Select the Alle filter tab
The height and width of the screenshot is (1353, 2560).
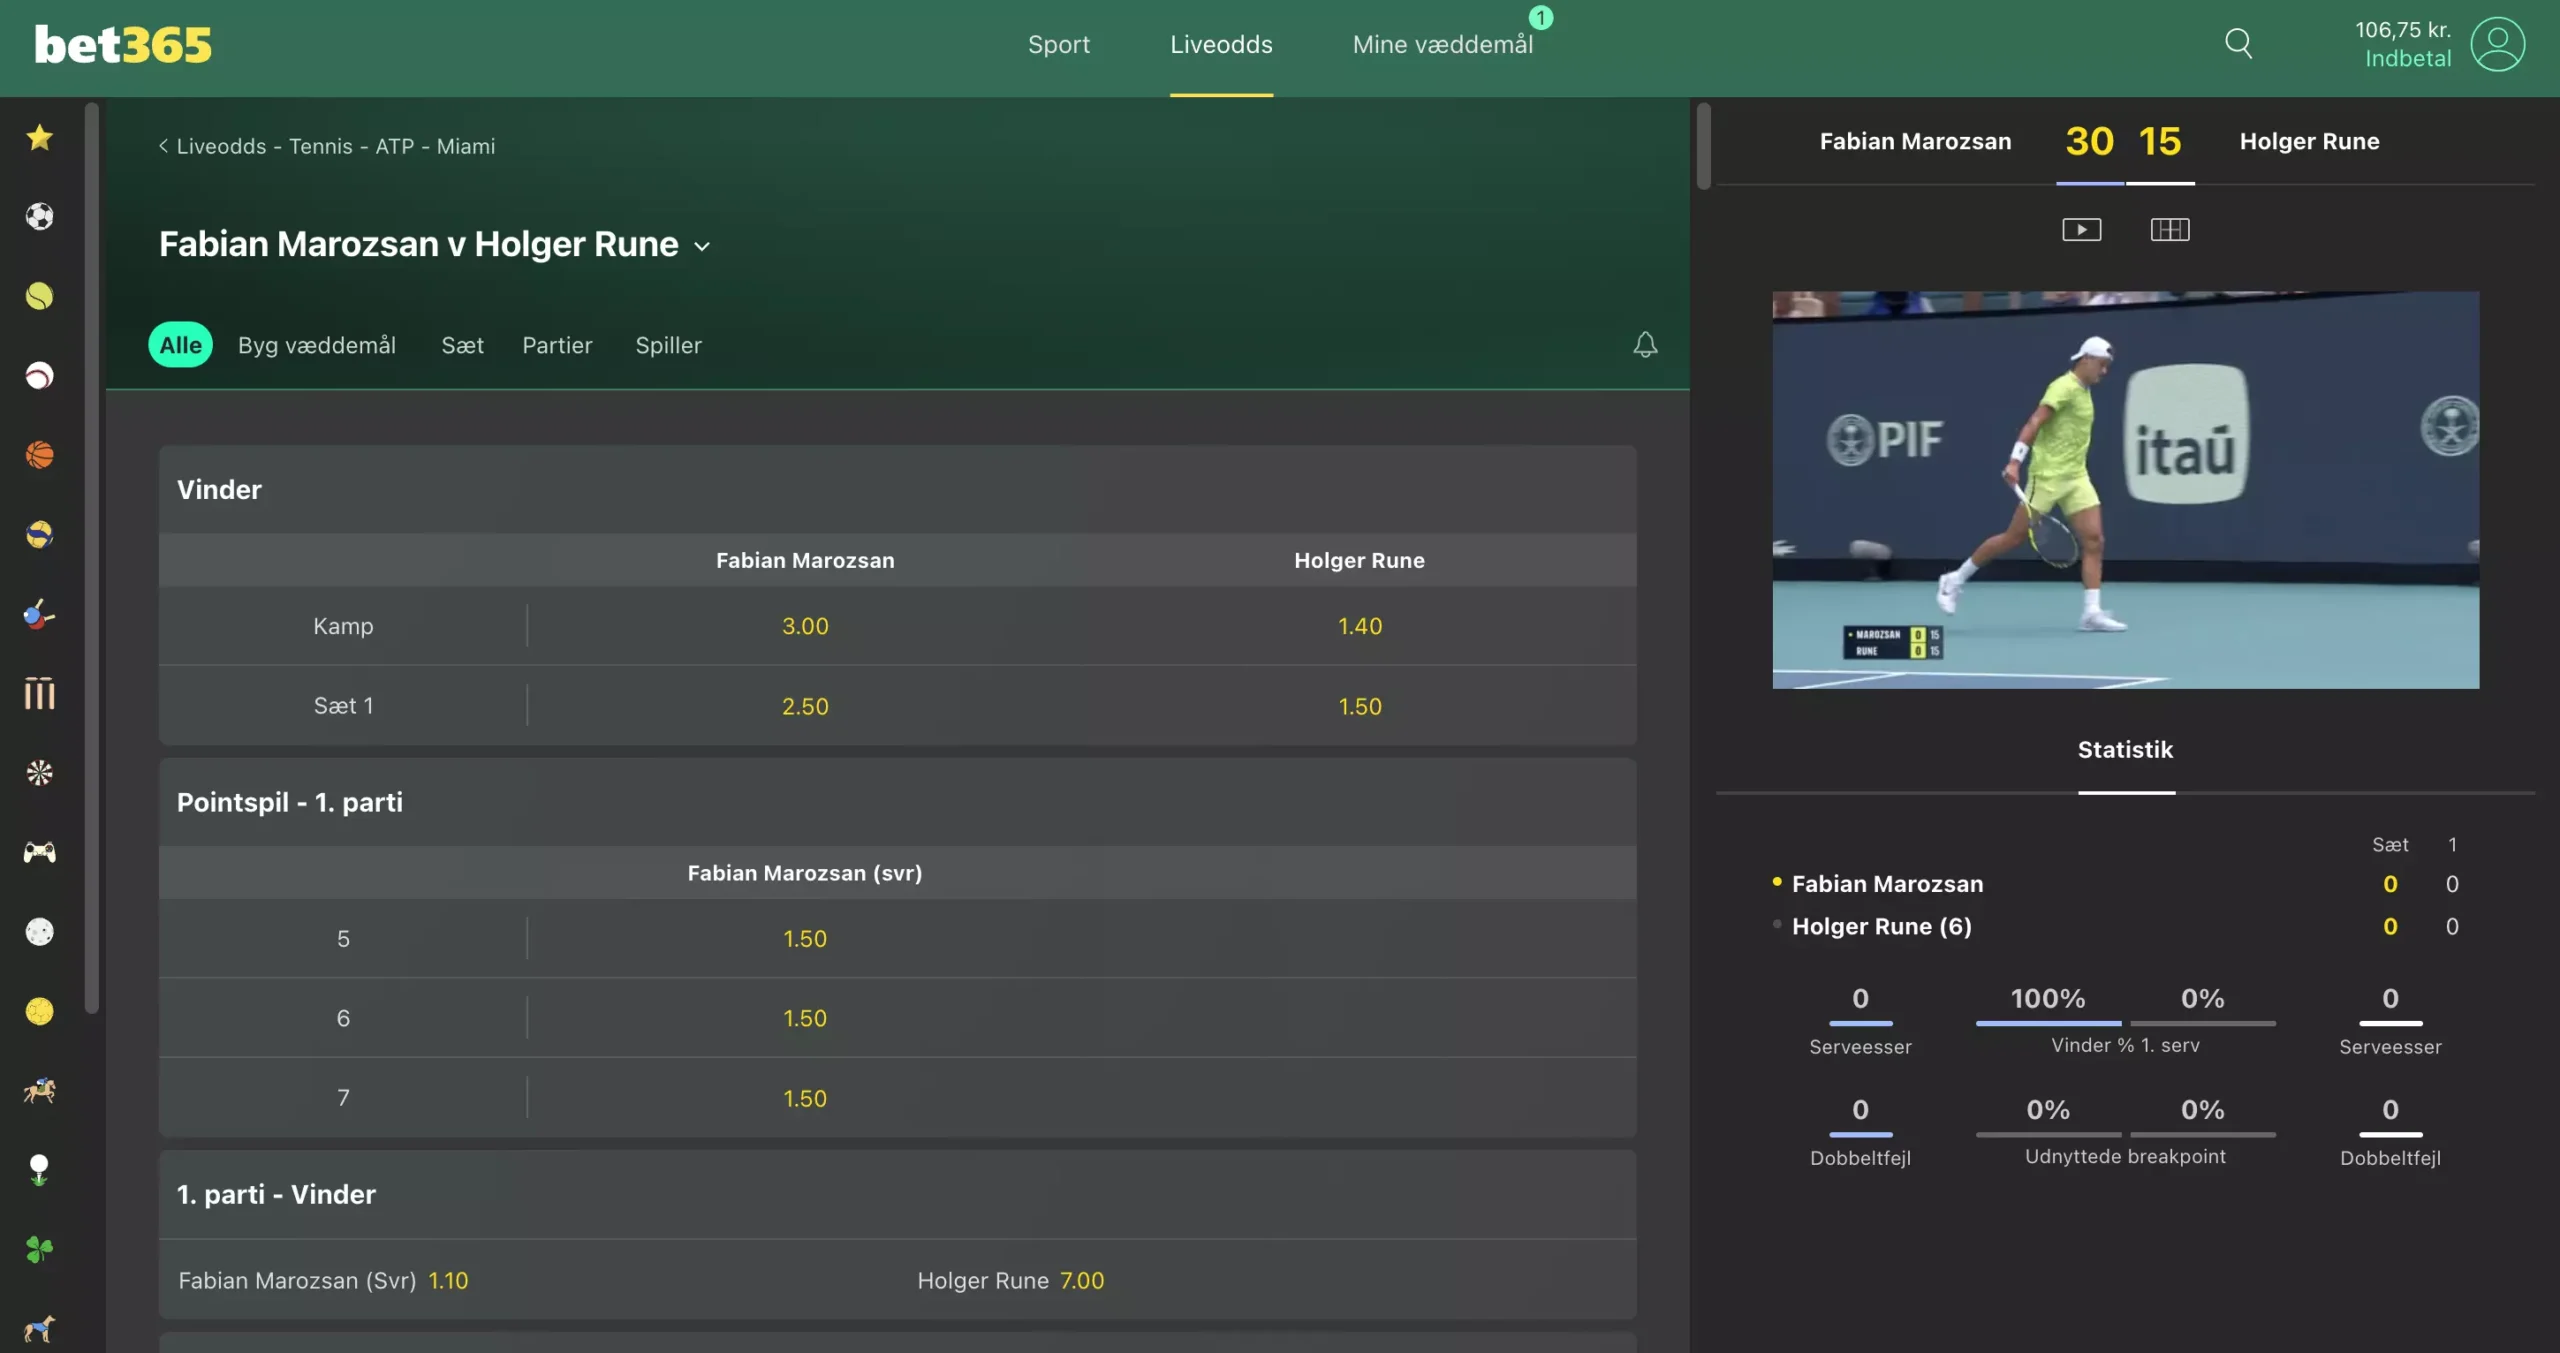pyautogui.click(x=181, y=345)
